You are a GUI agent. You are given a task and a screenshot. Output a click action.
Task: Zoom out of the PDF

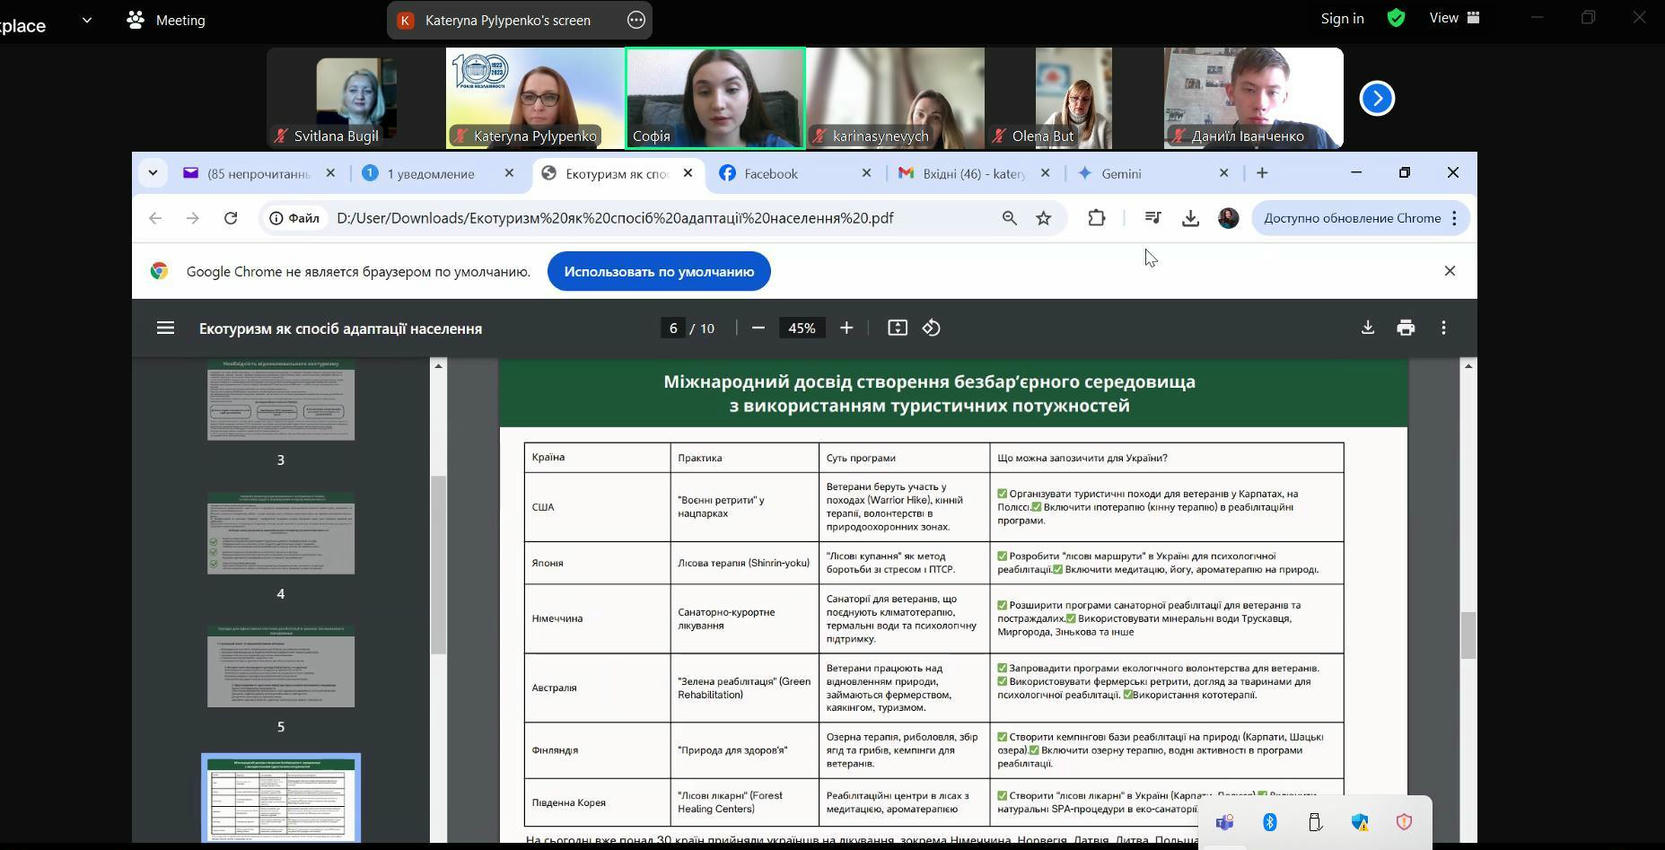click(758, 328)
